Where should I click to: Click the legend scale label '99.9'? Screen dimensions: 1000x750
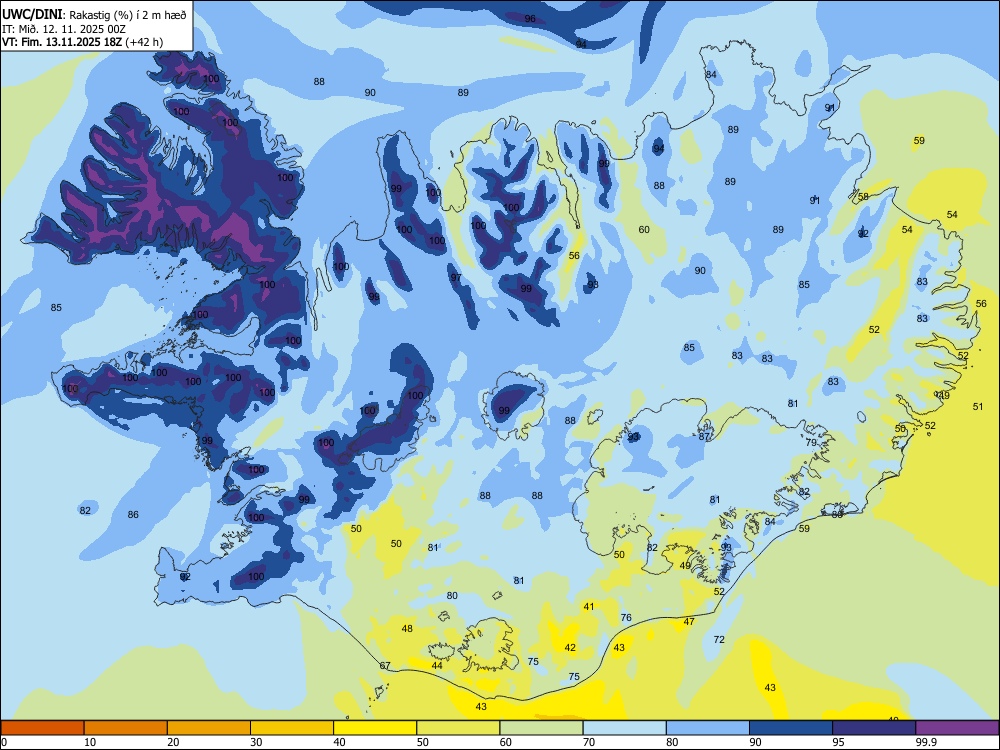click(926, 742)
